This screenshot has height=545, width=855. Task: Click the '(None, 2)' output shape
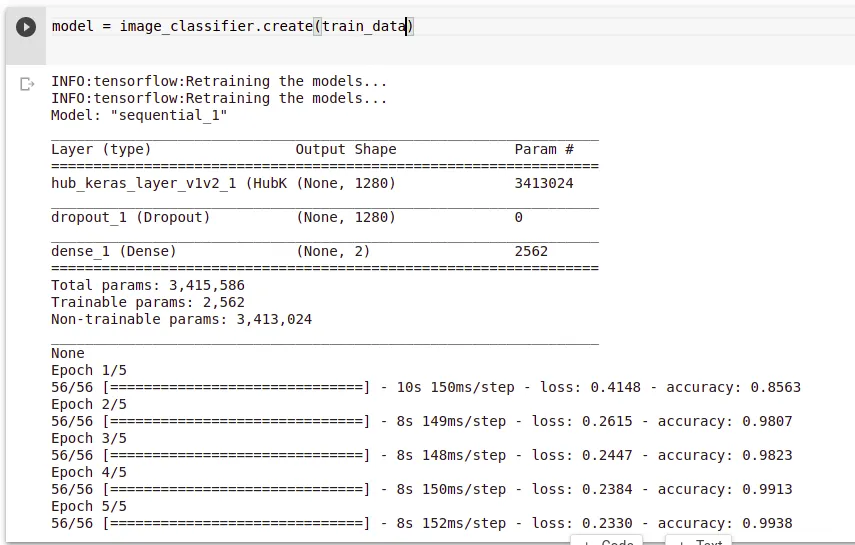pyautogui.click(x=333, y=251)
